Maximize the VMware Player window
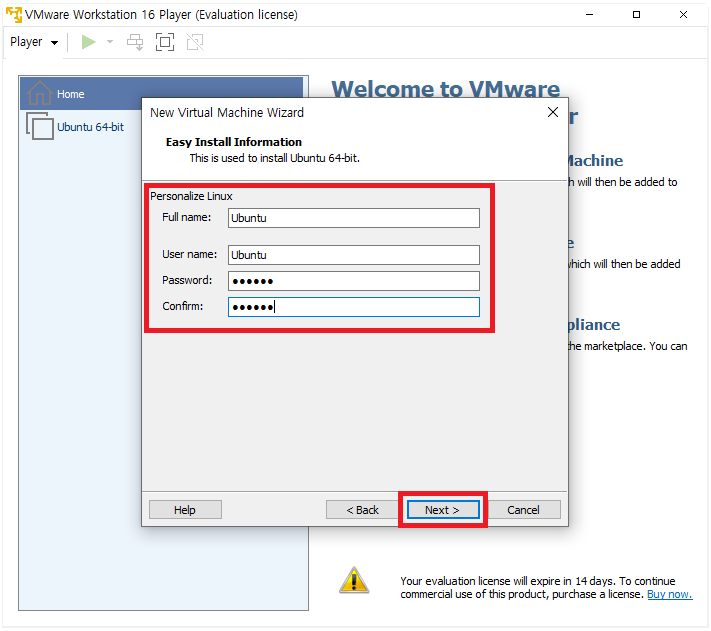The width and height of the screenshot is (711, 631). click(x=636, y=15)
